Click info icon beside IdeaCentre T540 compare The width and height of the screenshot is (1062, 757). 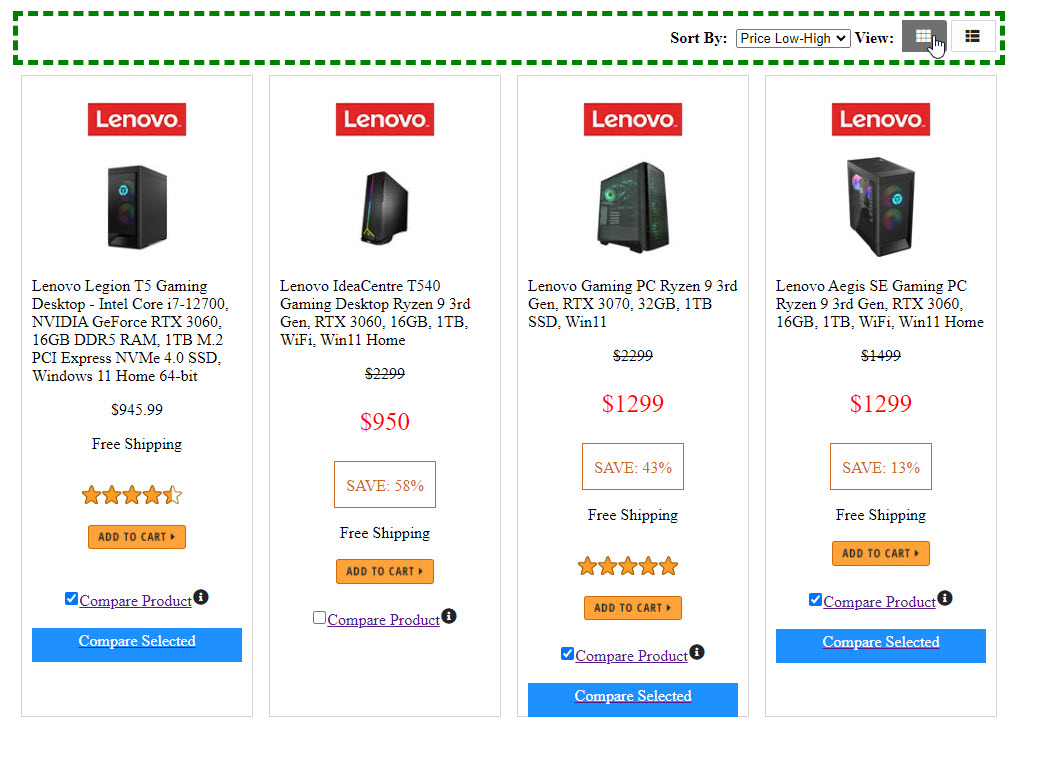(449, 616)
